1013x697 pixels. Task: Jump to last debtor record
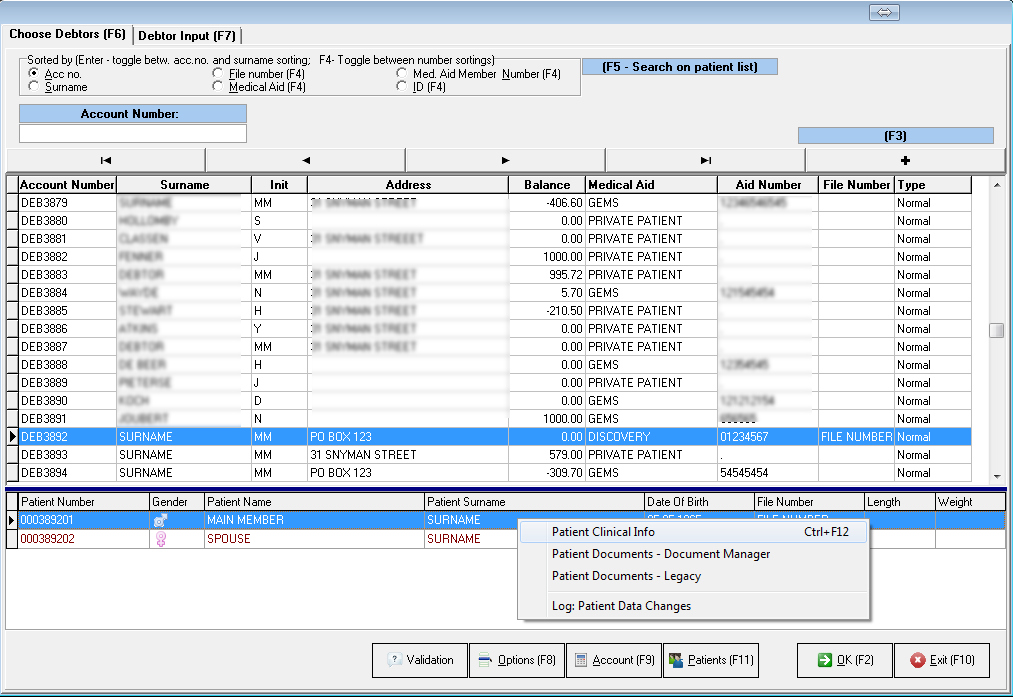(705, 160)
